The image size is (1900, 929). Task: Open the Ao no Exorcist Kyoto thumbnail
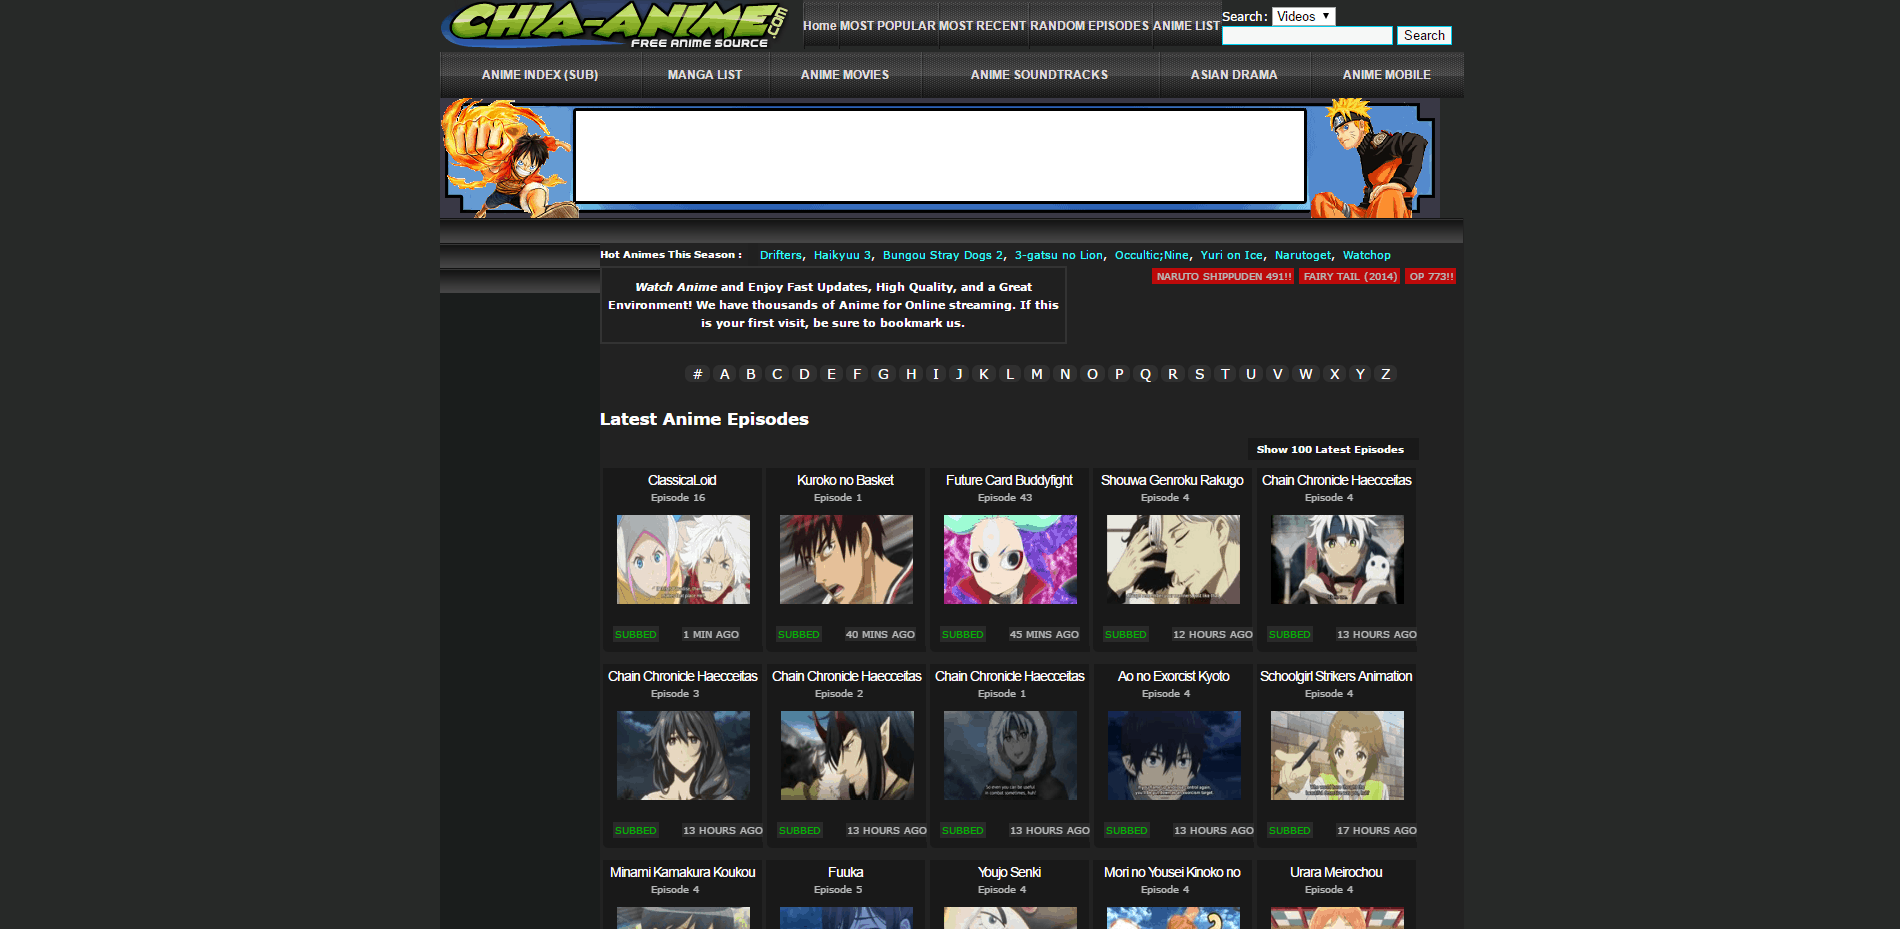[x=1174, y=755]
